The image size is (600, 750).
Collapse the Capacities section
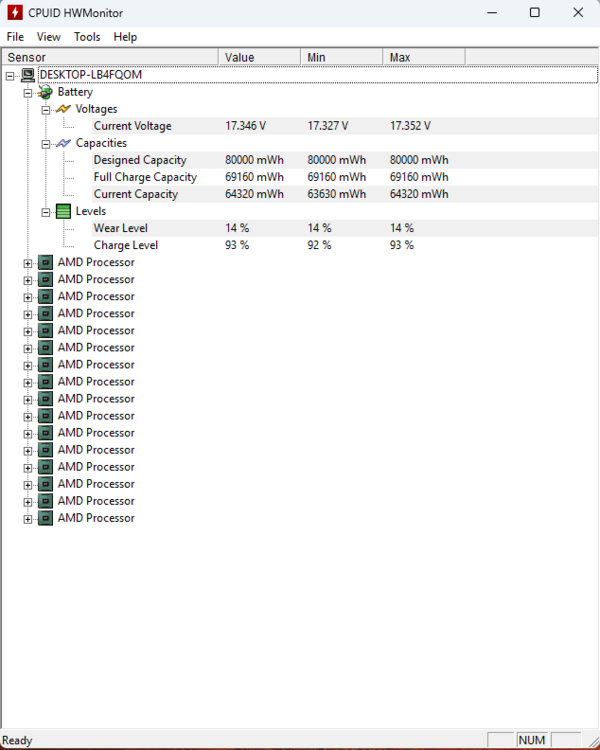[46, 143]
